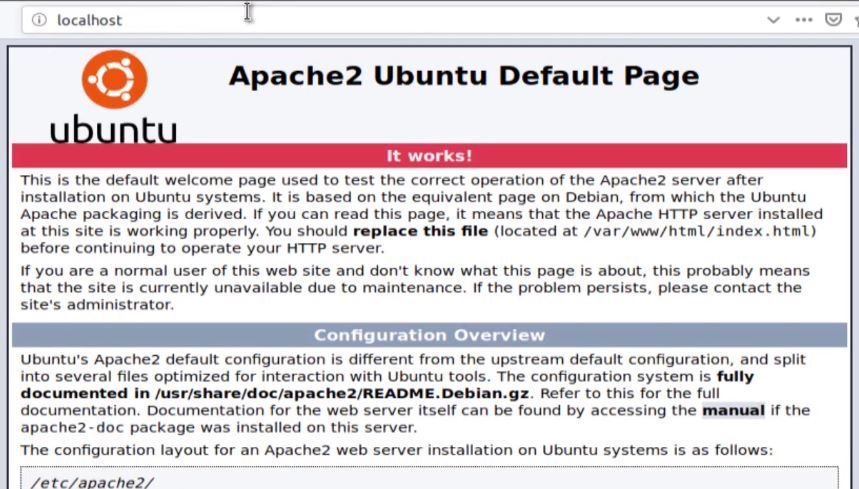Screen dimensions: 859x489
Task: Click the Ubuntu logo image
Action: coord(114,96)
